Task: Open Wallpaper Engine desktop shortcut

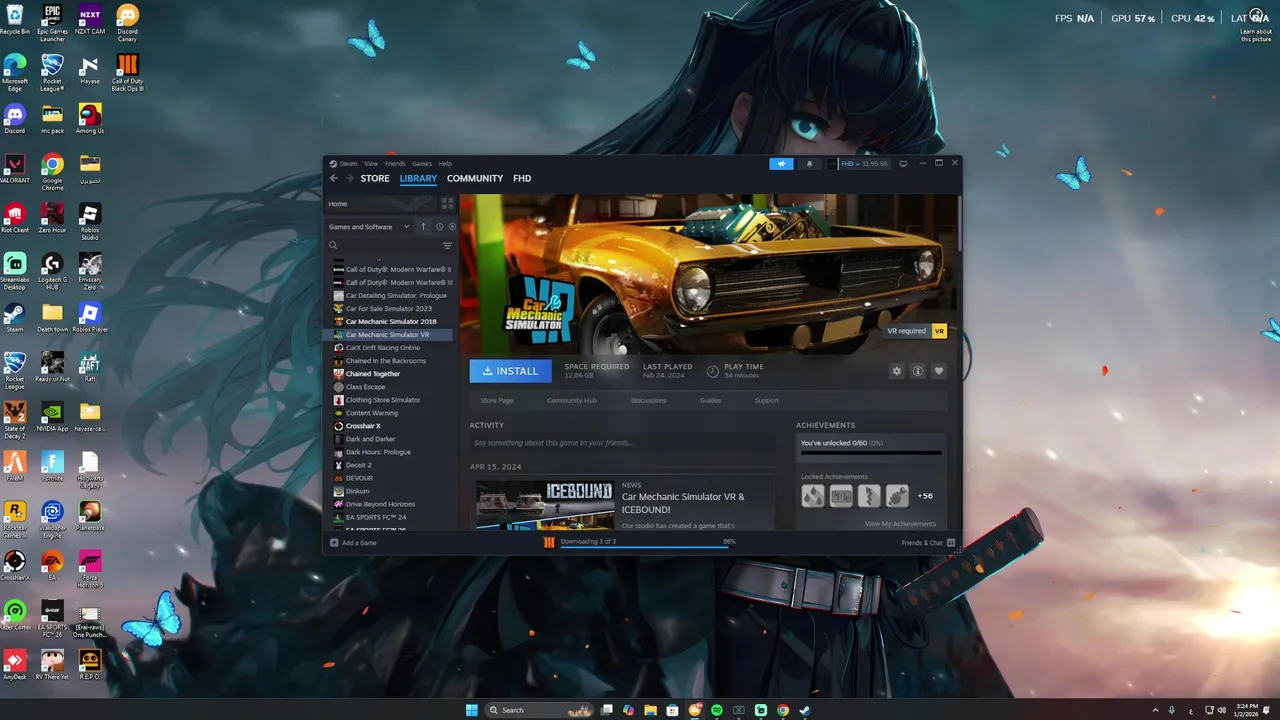Action: point(52,516)
